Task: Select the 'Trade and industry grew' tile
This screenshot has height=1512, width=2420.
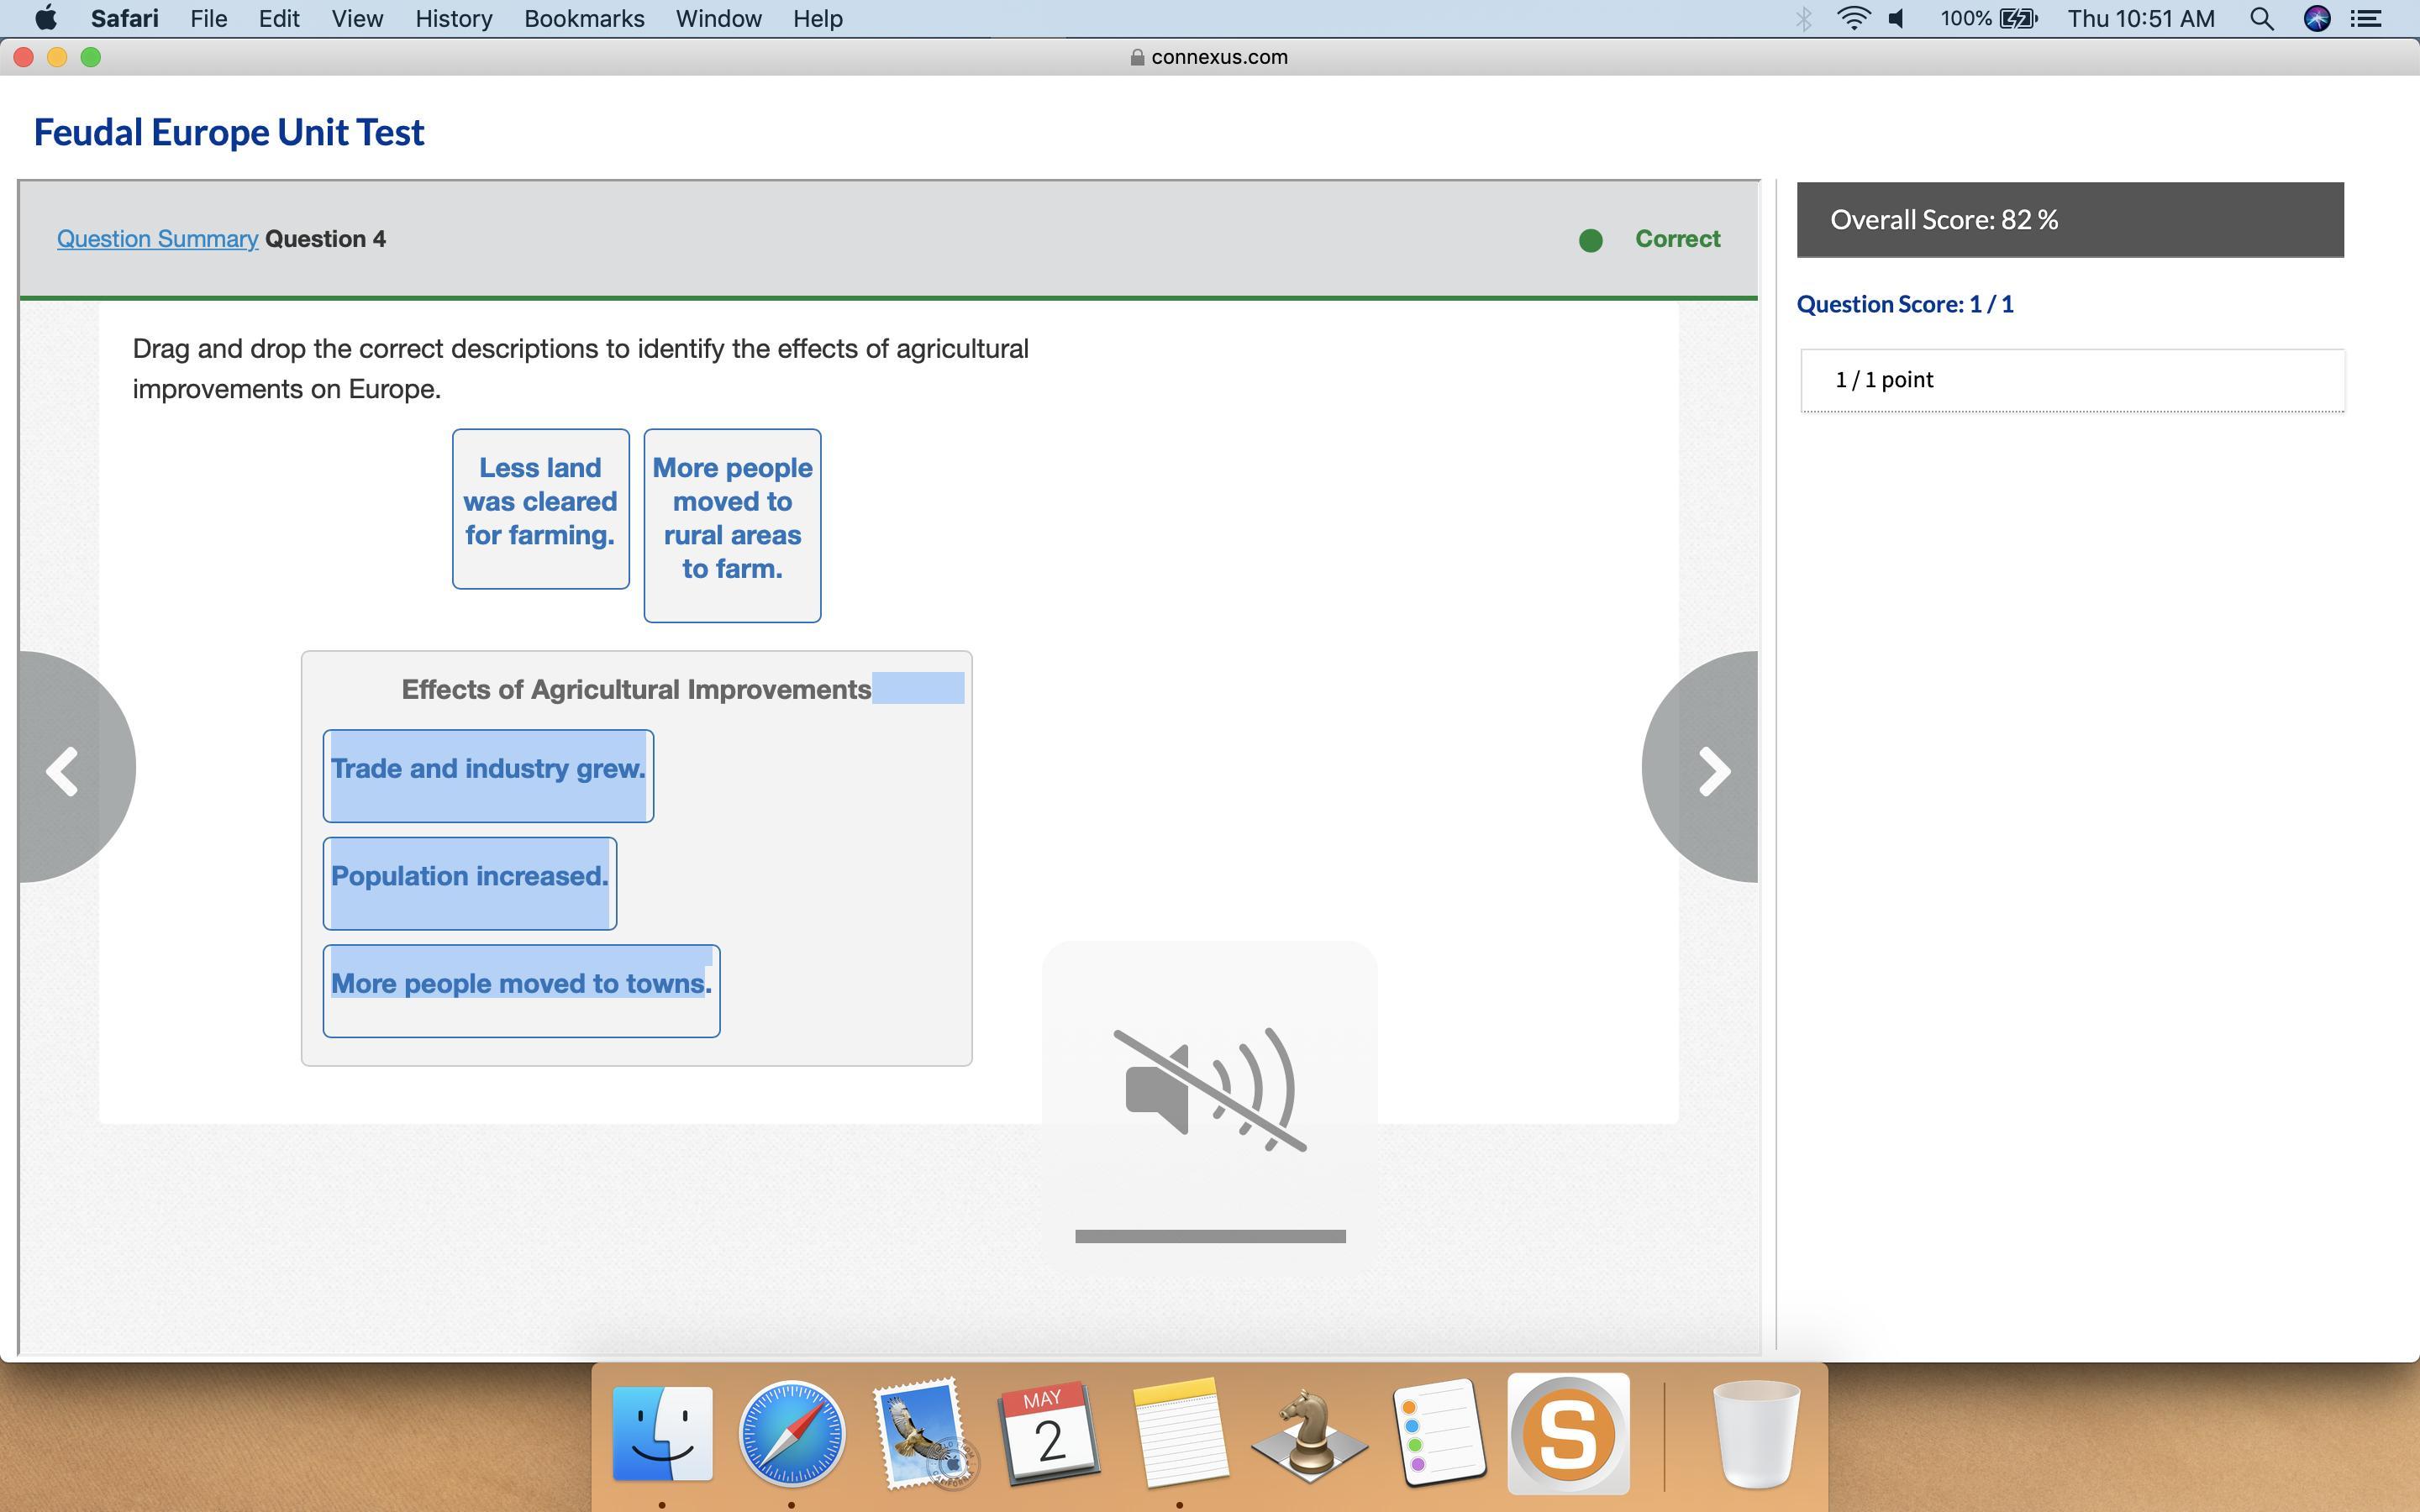Action: tap(488, 775)
